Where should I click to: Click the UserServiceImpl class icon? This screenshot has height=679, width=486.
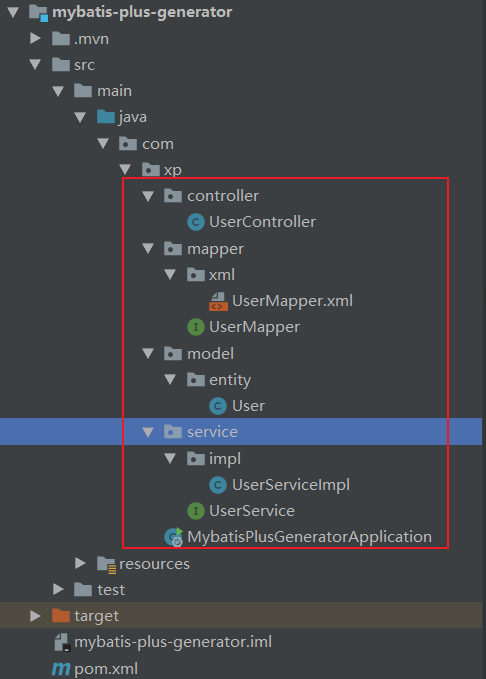tap(218, 485)
